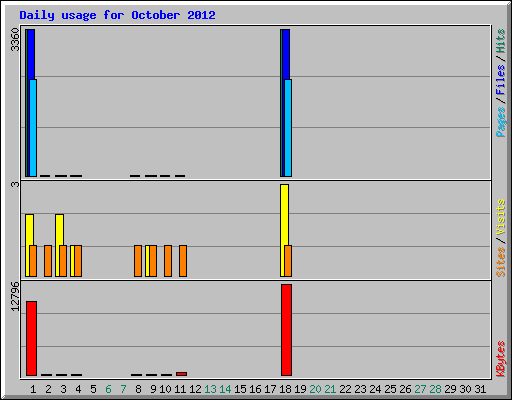
Task: Click day label 15 on the x-axis
Action: 240,389
